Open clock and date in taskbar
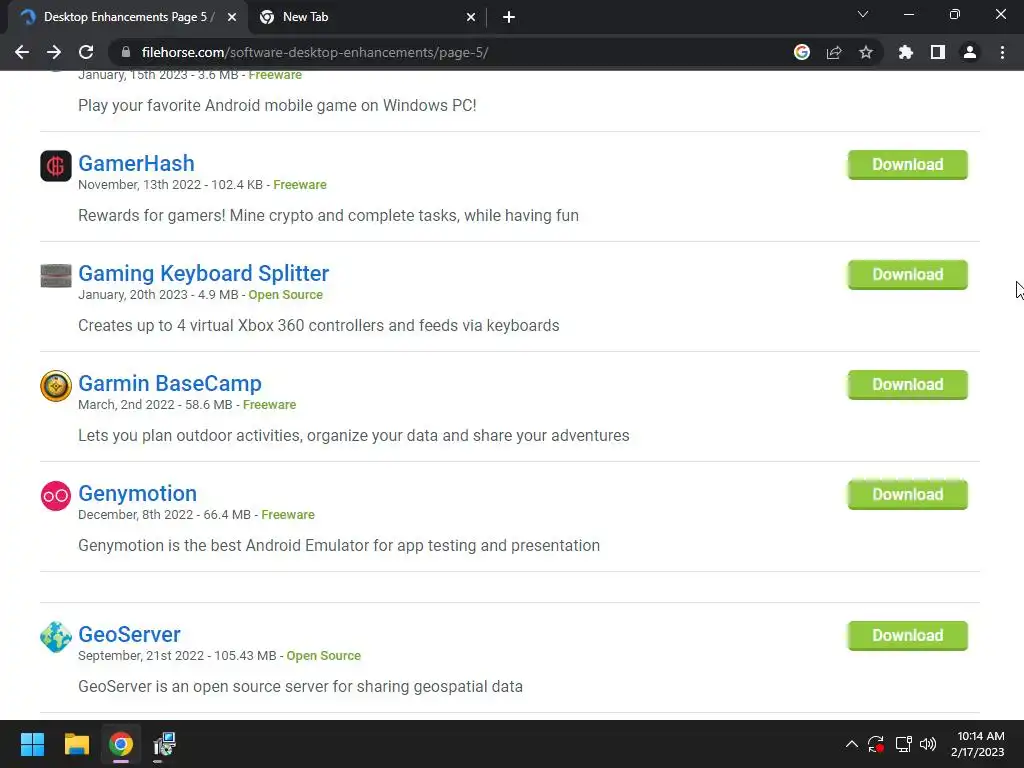The height and width of the screenshot is (768, 1024). click(x=978, y=744)
